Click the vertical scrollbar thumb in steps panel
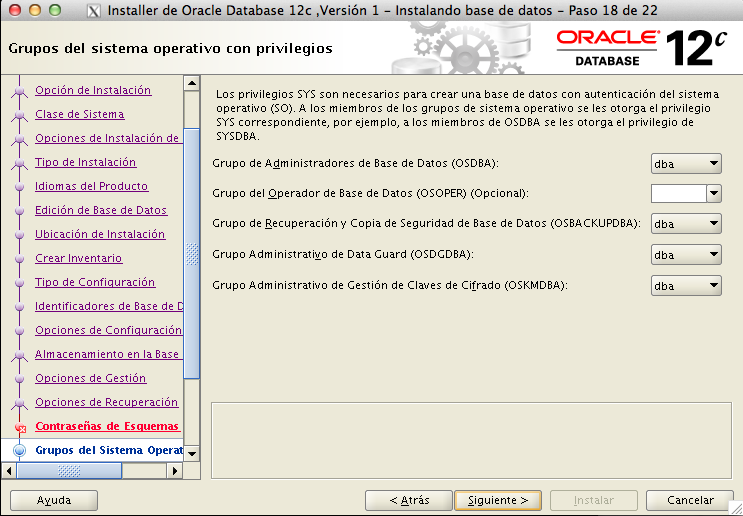Viewport: 743px width, 516px height. tap(191, 253)
